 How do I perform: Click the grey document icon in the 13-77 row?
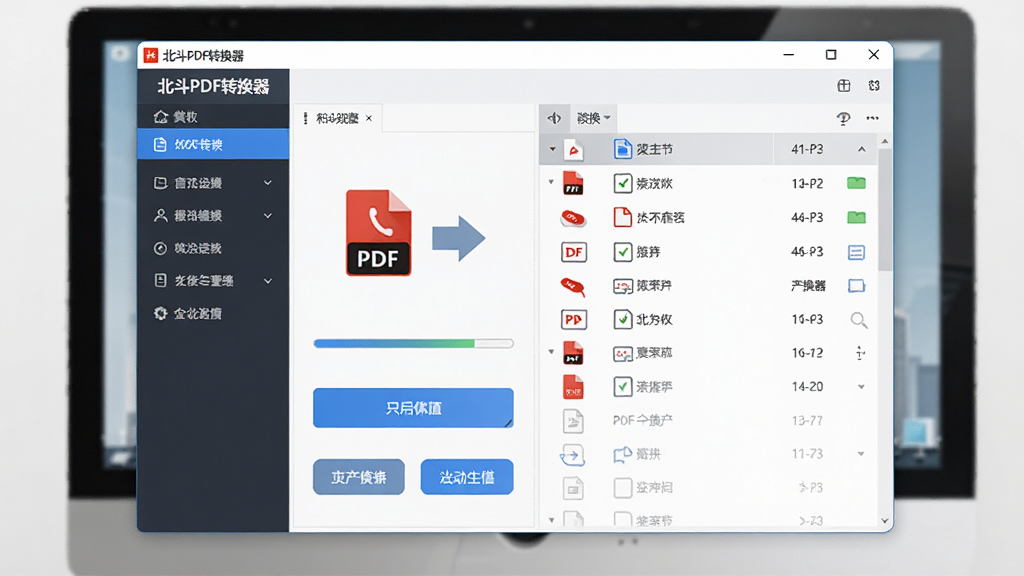click(573, 421)
